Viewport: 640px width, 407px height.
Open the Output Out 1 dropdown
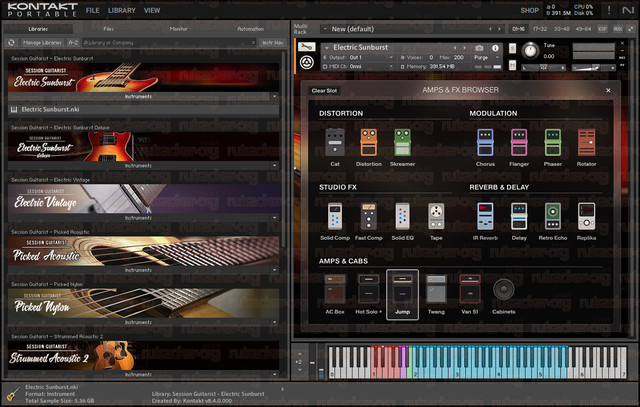pyautogui.click(x=359, y=58)
